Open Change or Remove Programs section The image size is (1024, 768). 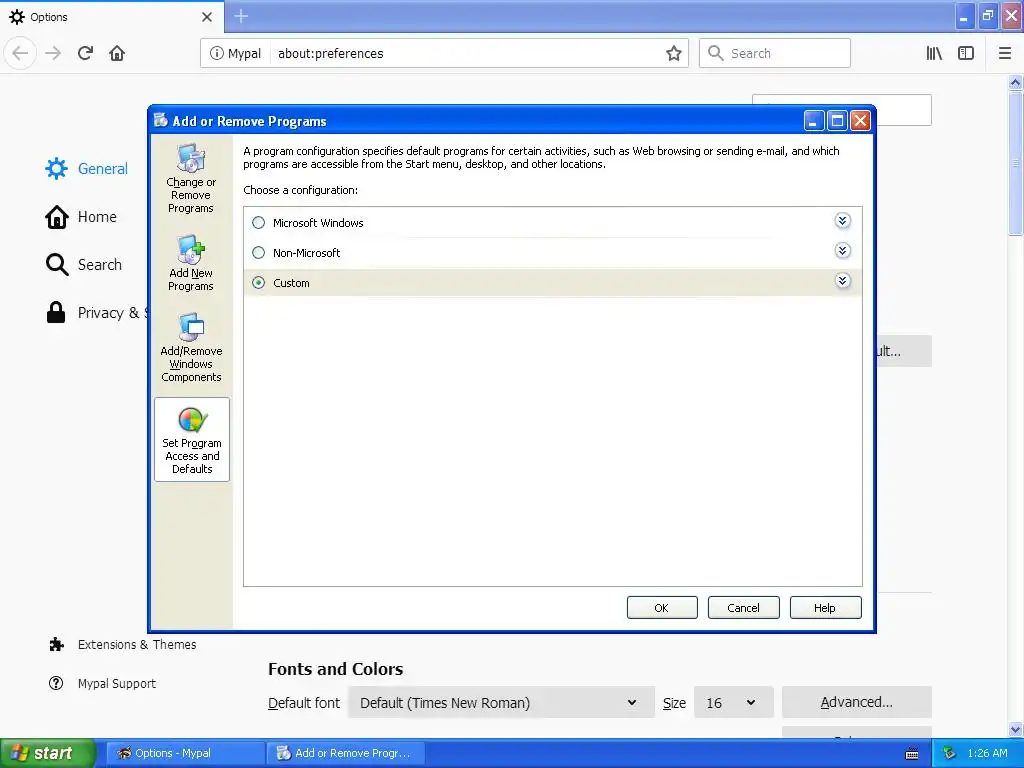click(x=191, y=178)
